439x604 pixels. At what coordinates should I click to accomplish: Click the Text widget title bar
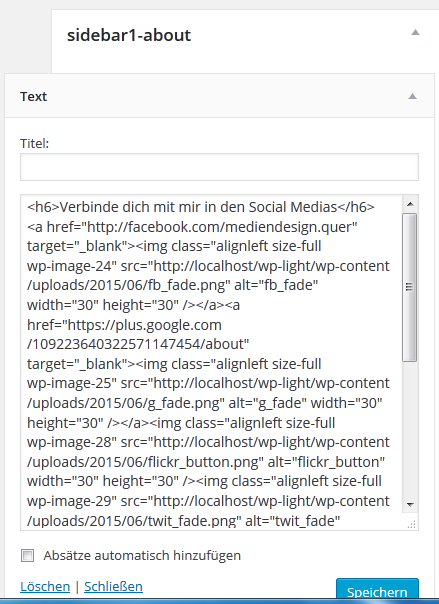point(219,96)
